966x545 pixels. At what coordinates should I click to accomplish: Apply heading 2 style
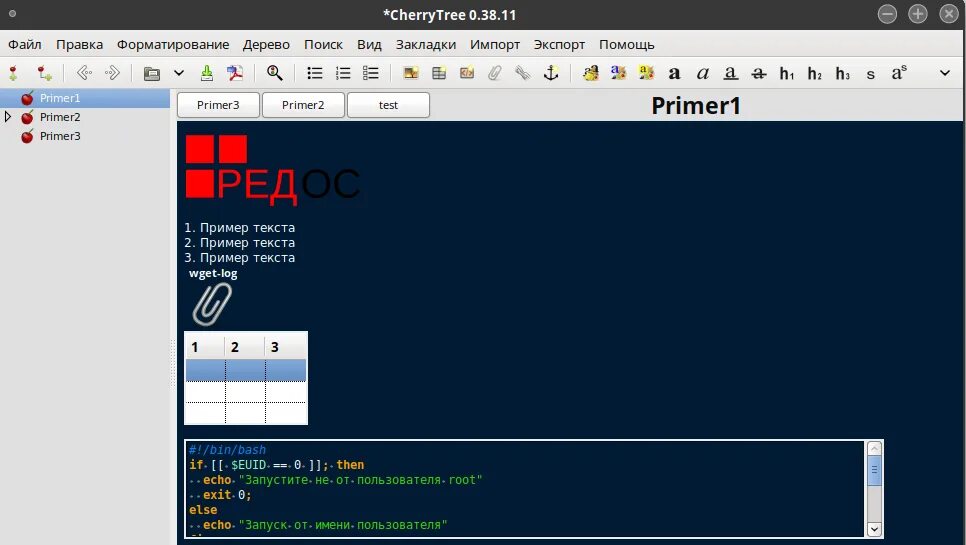click(814, 73)
